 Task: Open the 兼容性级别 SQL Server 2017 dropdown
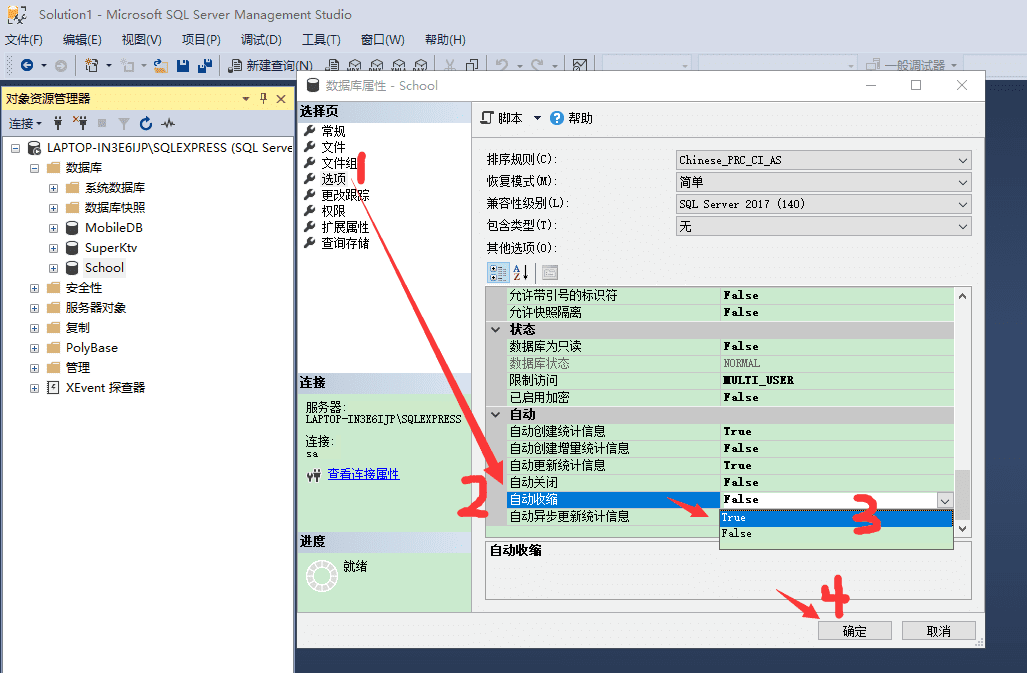coord(823,204)
